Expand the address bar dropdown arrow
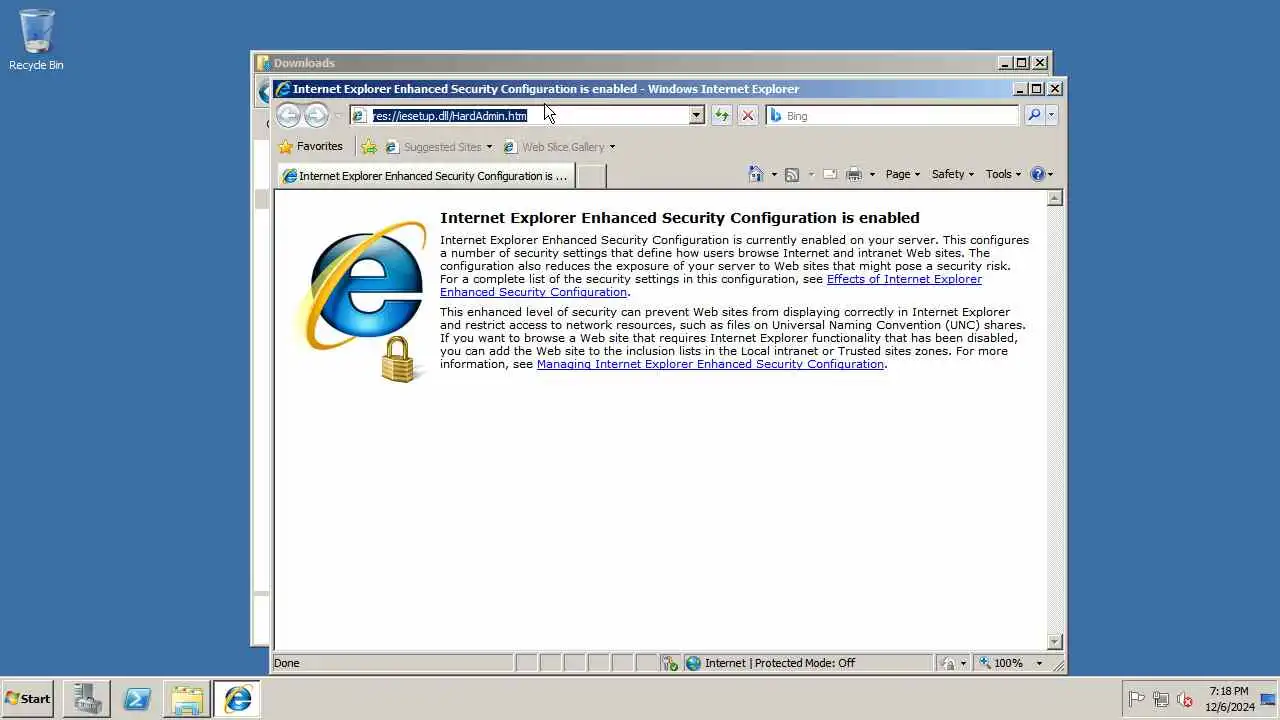 (697, 115)
